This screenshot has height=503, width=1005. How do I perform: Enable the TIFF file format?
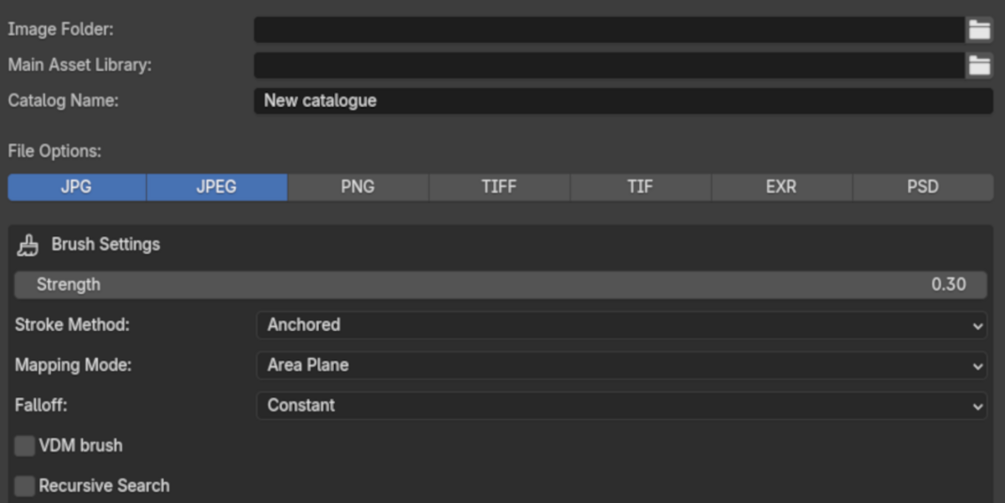click(499, 187)
